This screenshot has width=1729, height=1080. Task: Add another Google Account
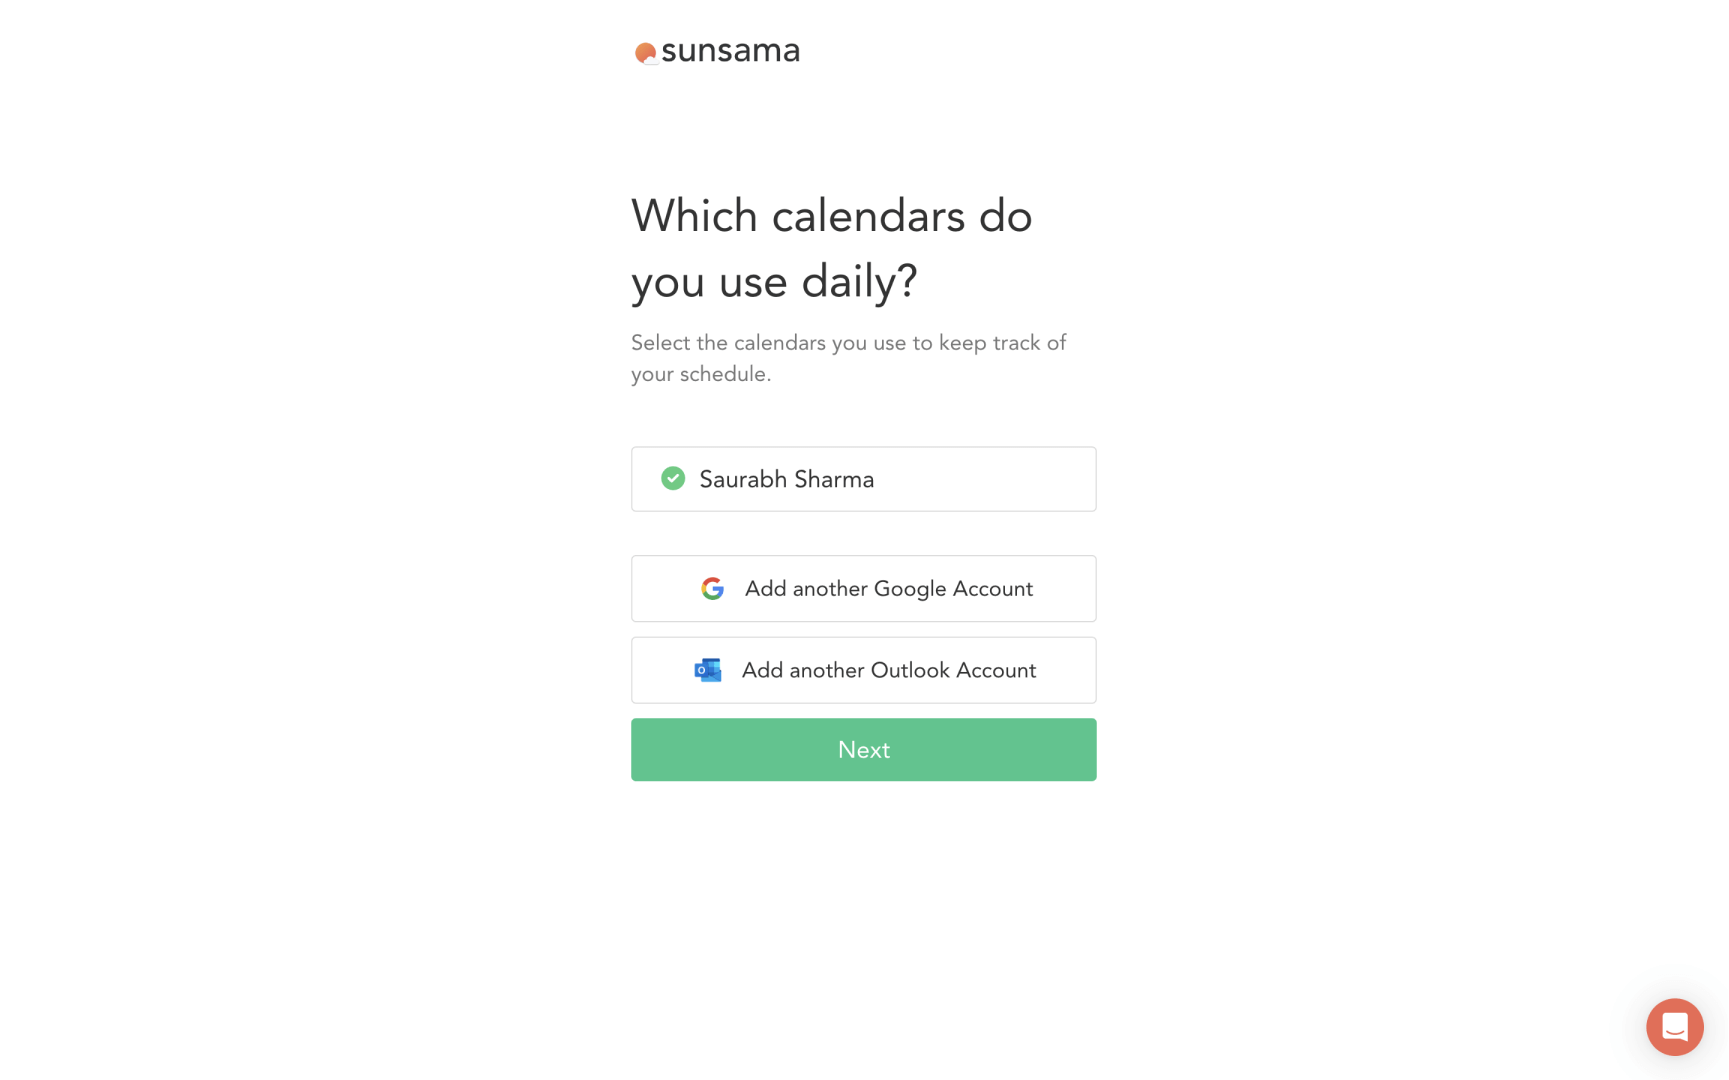[x=863, y=589]
